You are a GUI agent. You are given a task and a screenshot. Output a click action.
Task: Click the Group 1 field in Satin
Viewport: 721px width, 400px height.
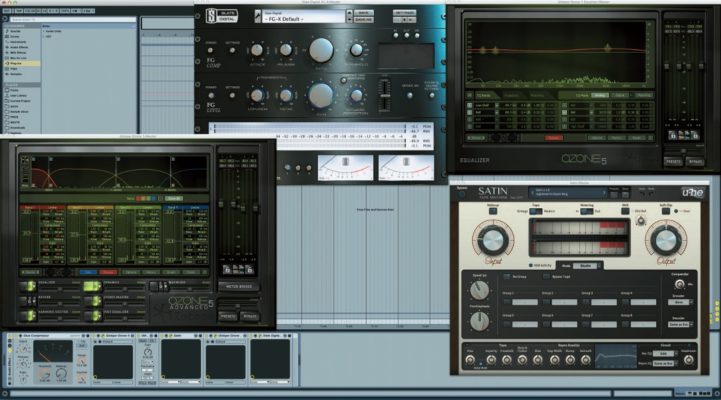click(525, 302)
